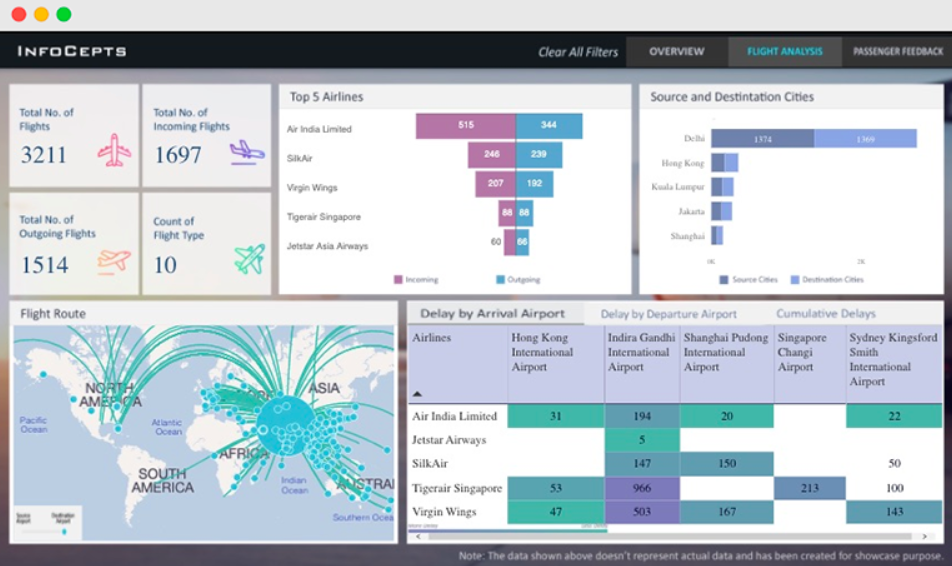Click Incoming Flights value 1697
The image size is (952, 566).
point(177,155)
